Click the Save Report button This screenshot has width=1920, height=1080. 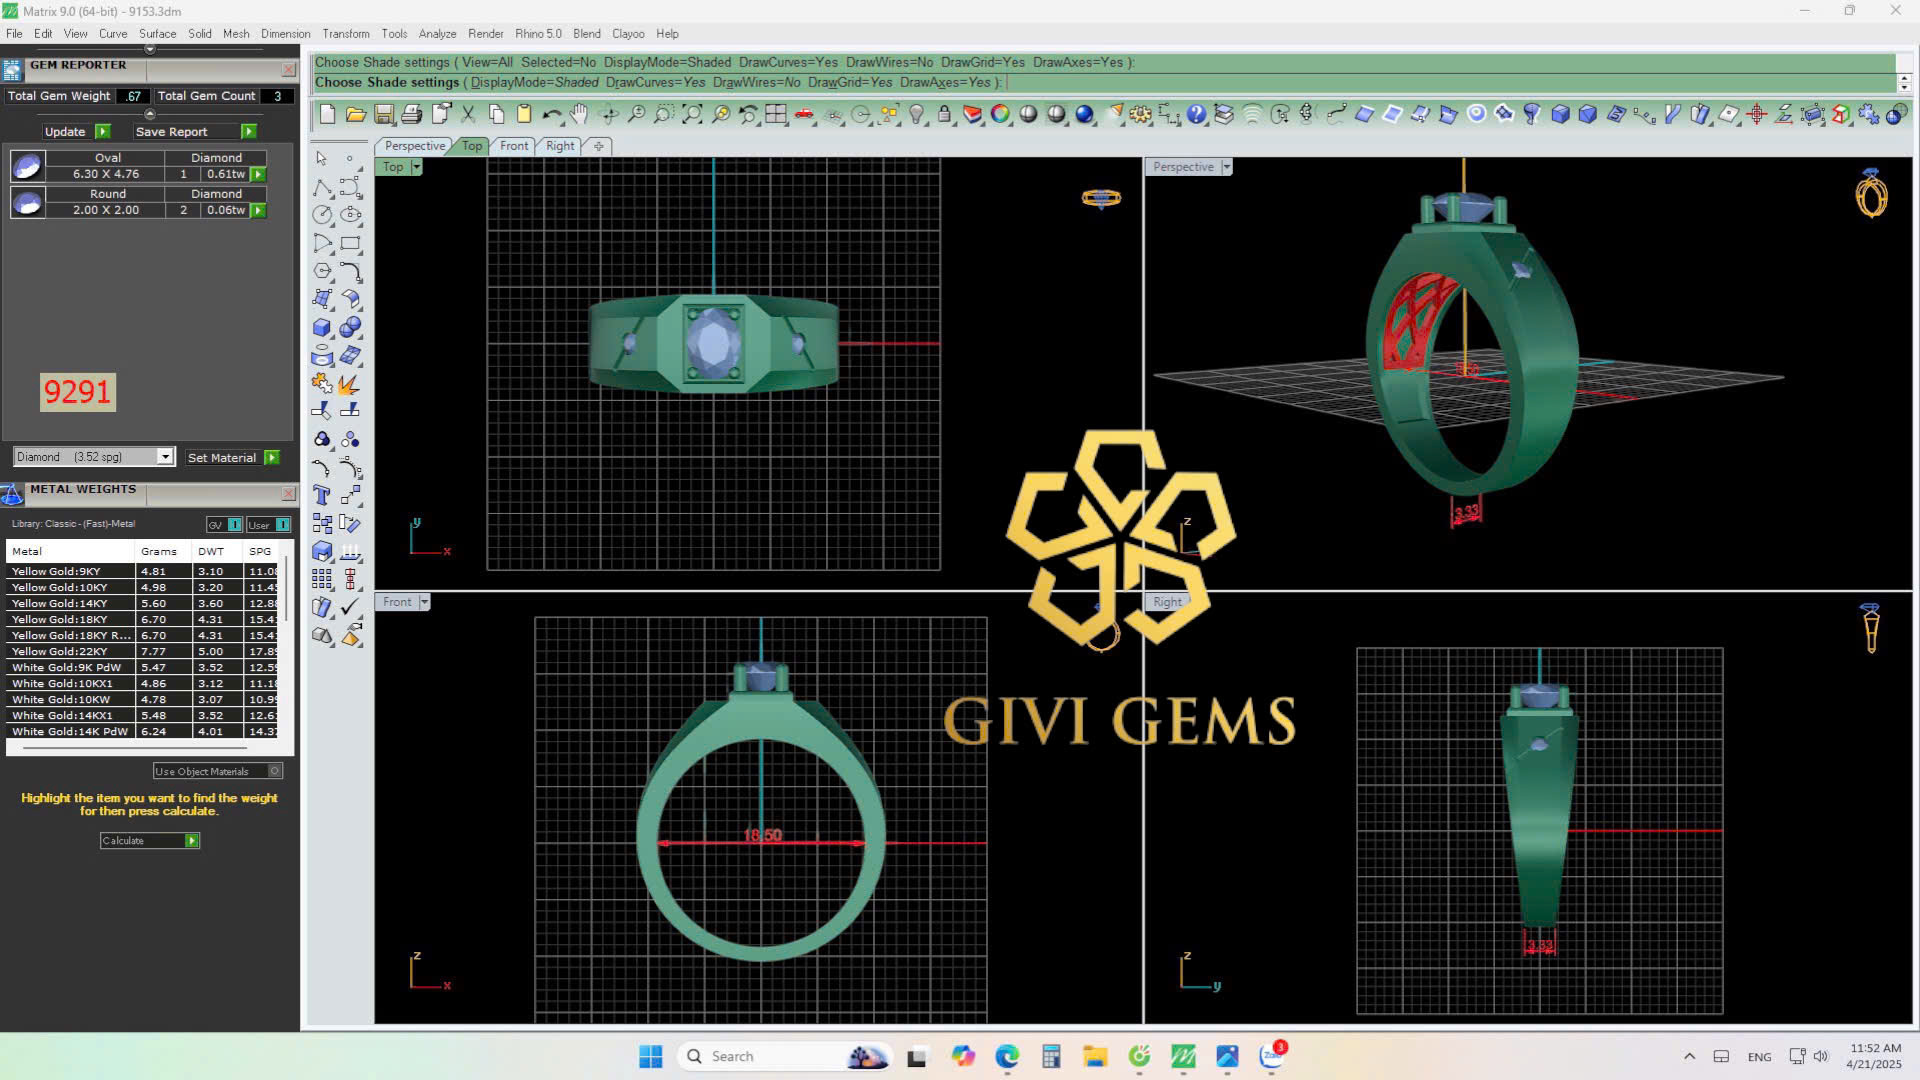[x=196, y=131]
